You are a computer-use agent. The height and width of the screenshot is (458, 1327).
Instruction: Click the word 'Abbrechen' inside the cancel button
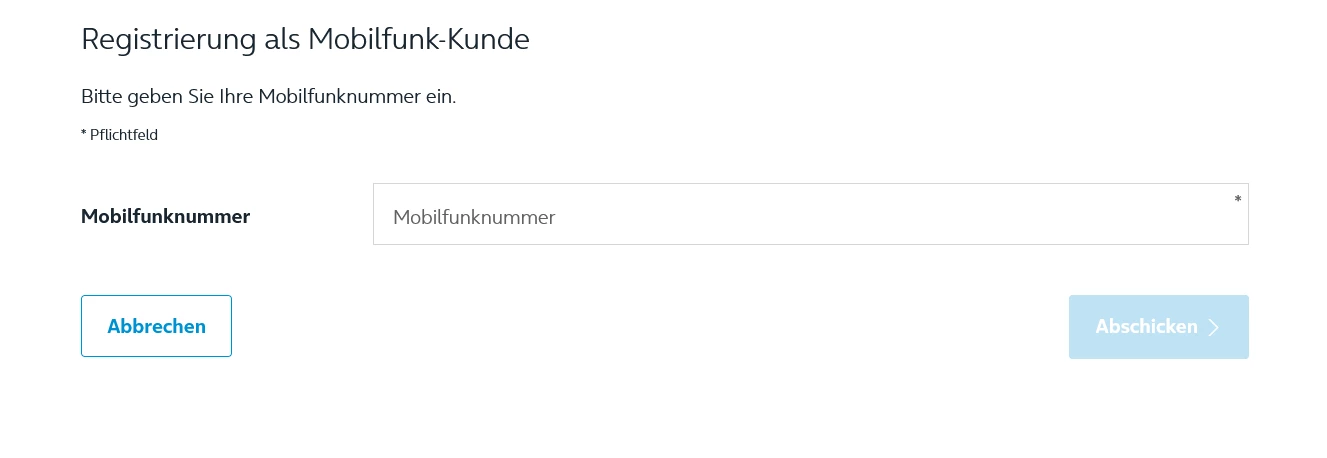pyautogui.click(x=156, y=327)
